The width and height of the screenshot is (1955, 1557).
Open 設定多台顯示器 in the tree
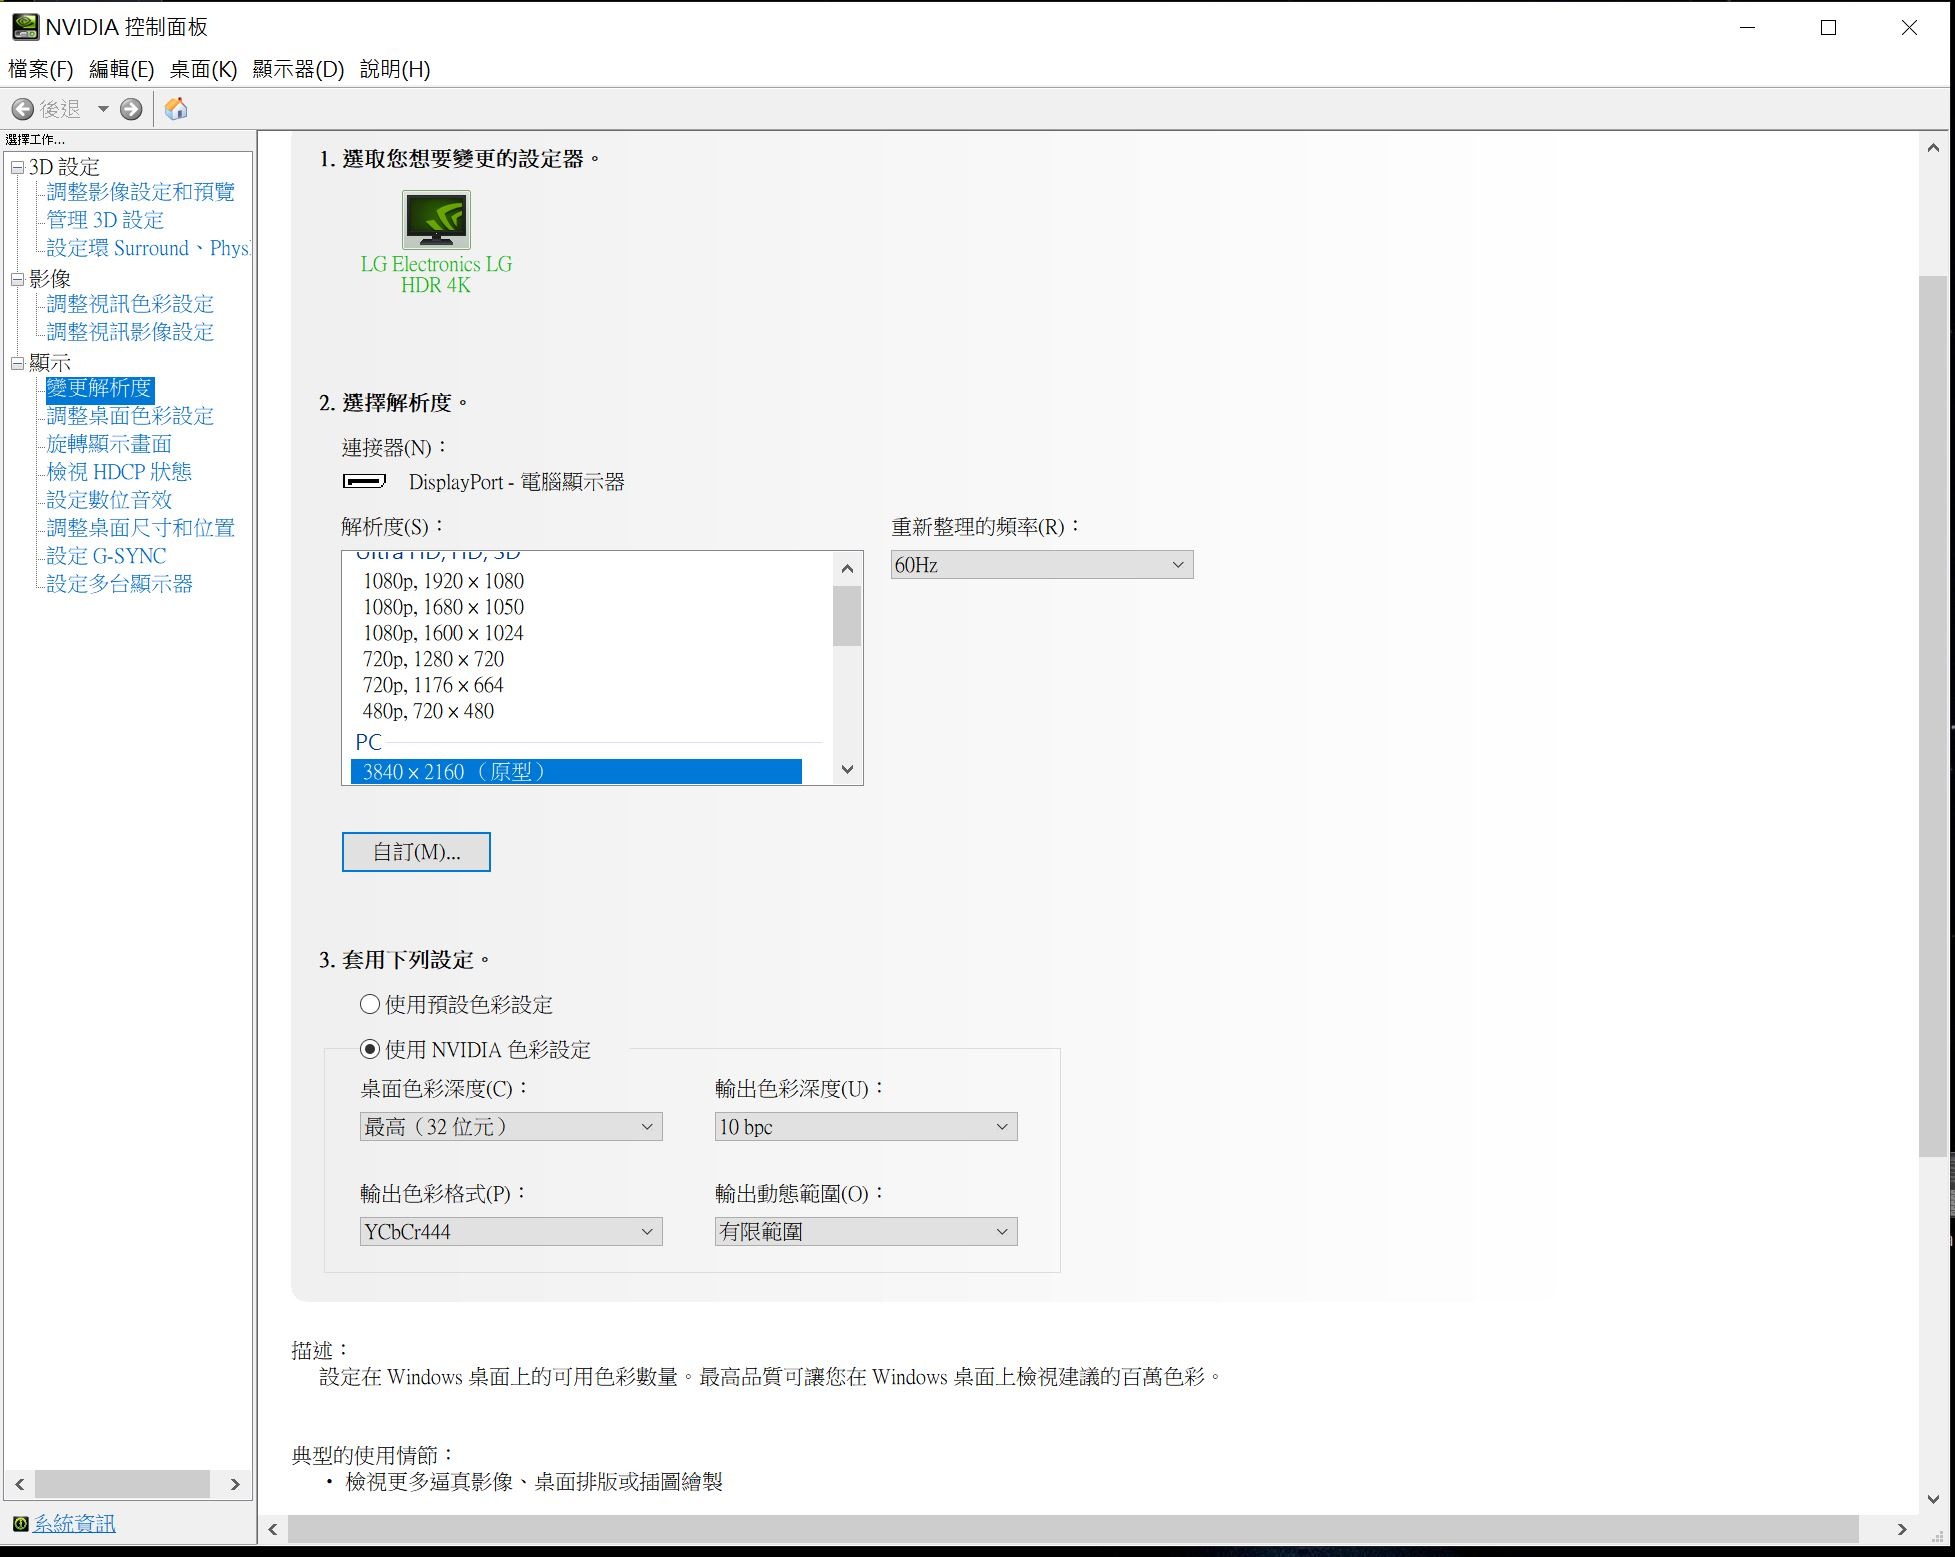(x=119, y=583)
